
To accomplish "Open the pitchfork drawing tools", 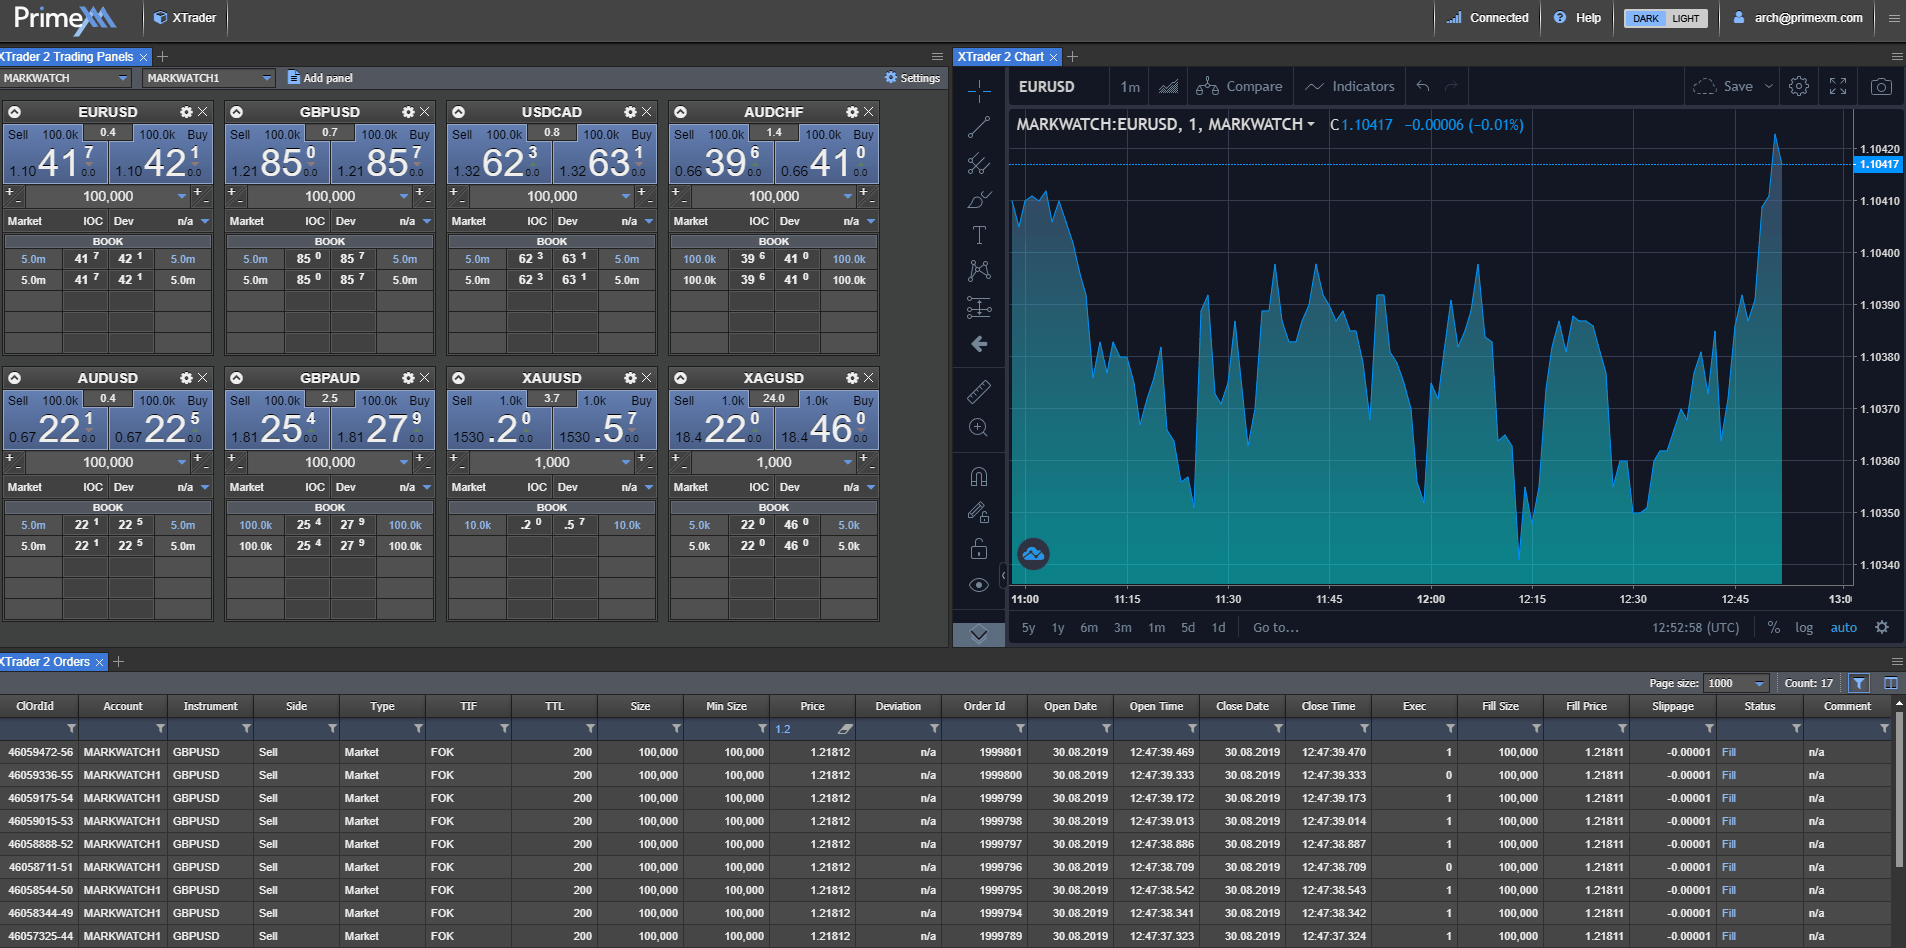I will pos(979,163).
